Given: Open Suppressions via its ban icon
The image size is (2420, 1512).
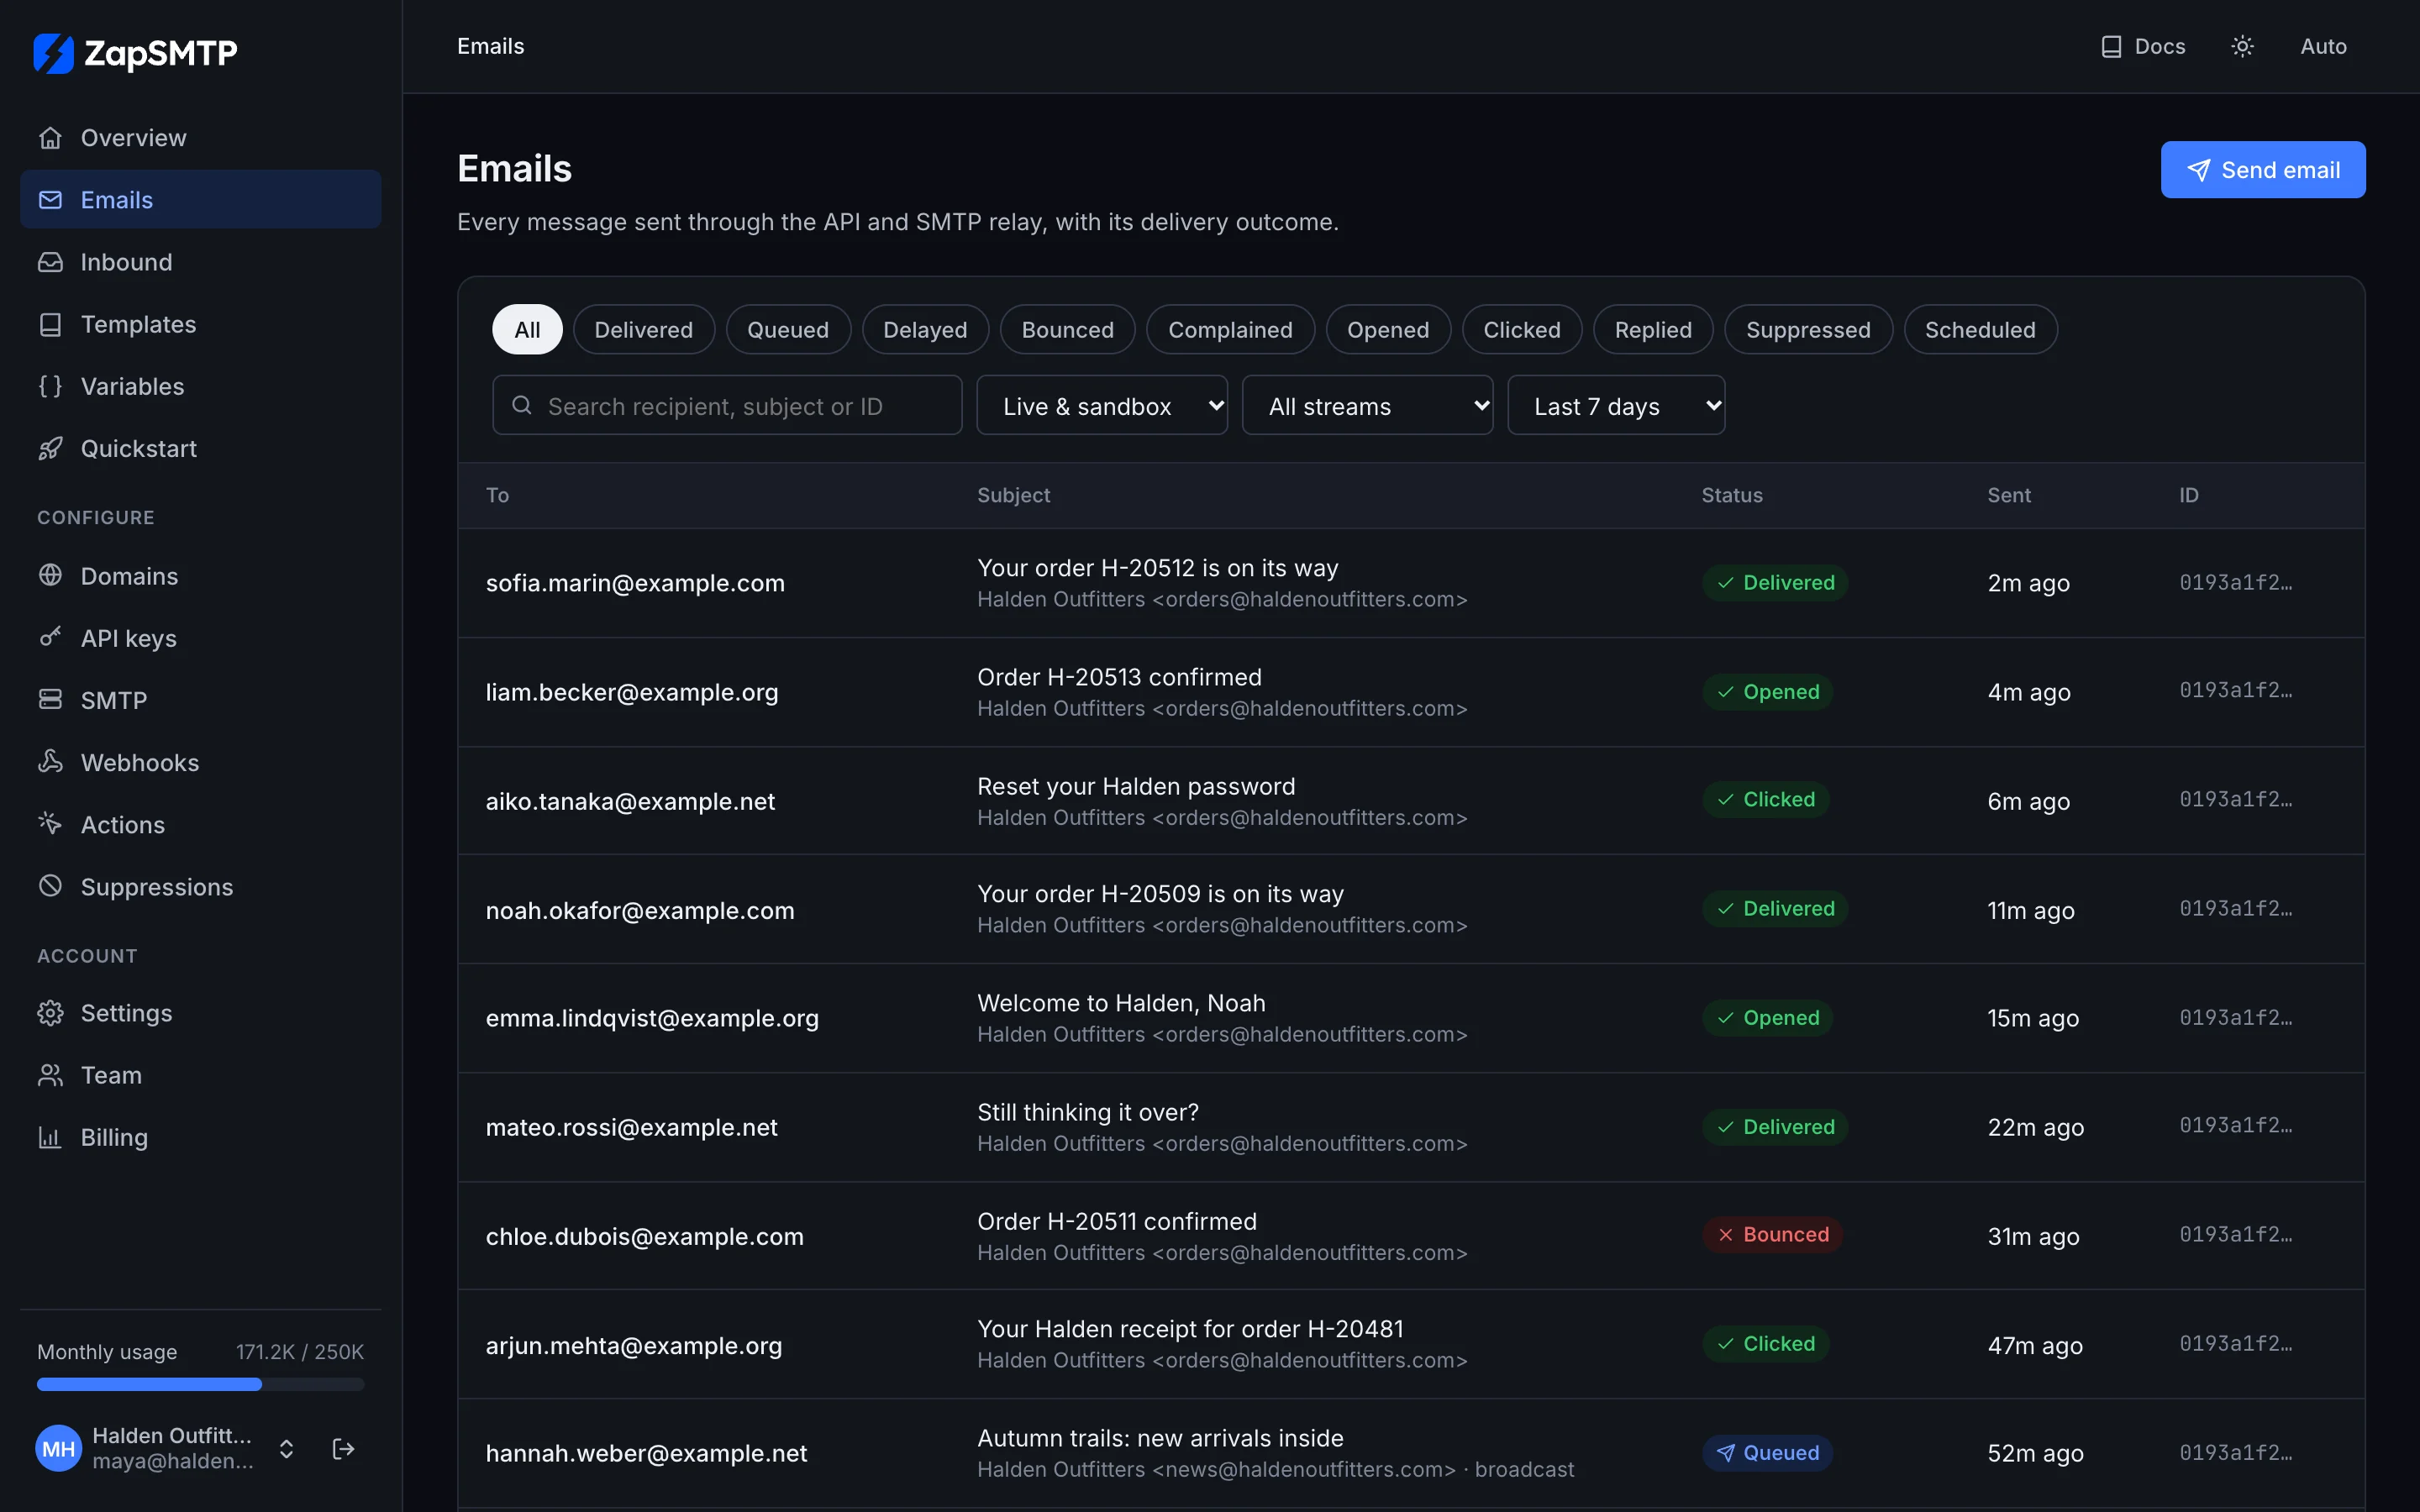Looking at the screenshot, I should coord(50,886).
